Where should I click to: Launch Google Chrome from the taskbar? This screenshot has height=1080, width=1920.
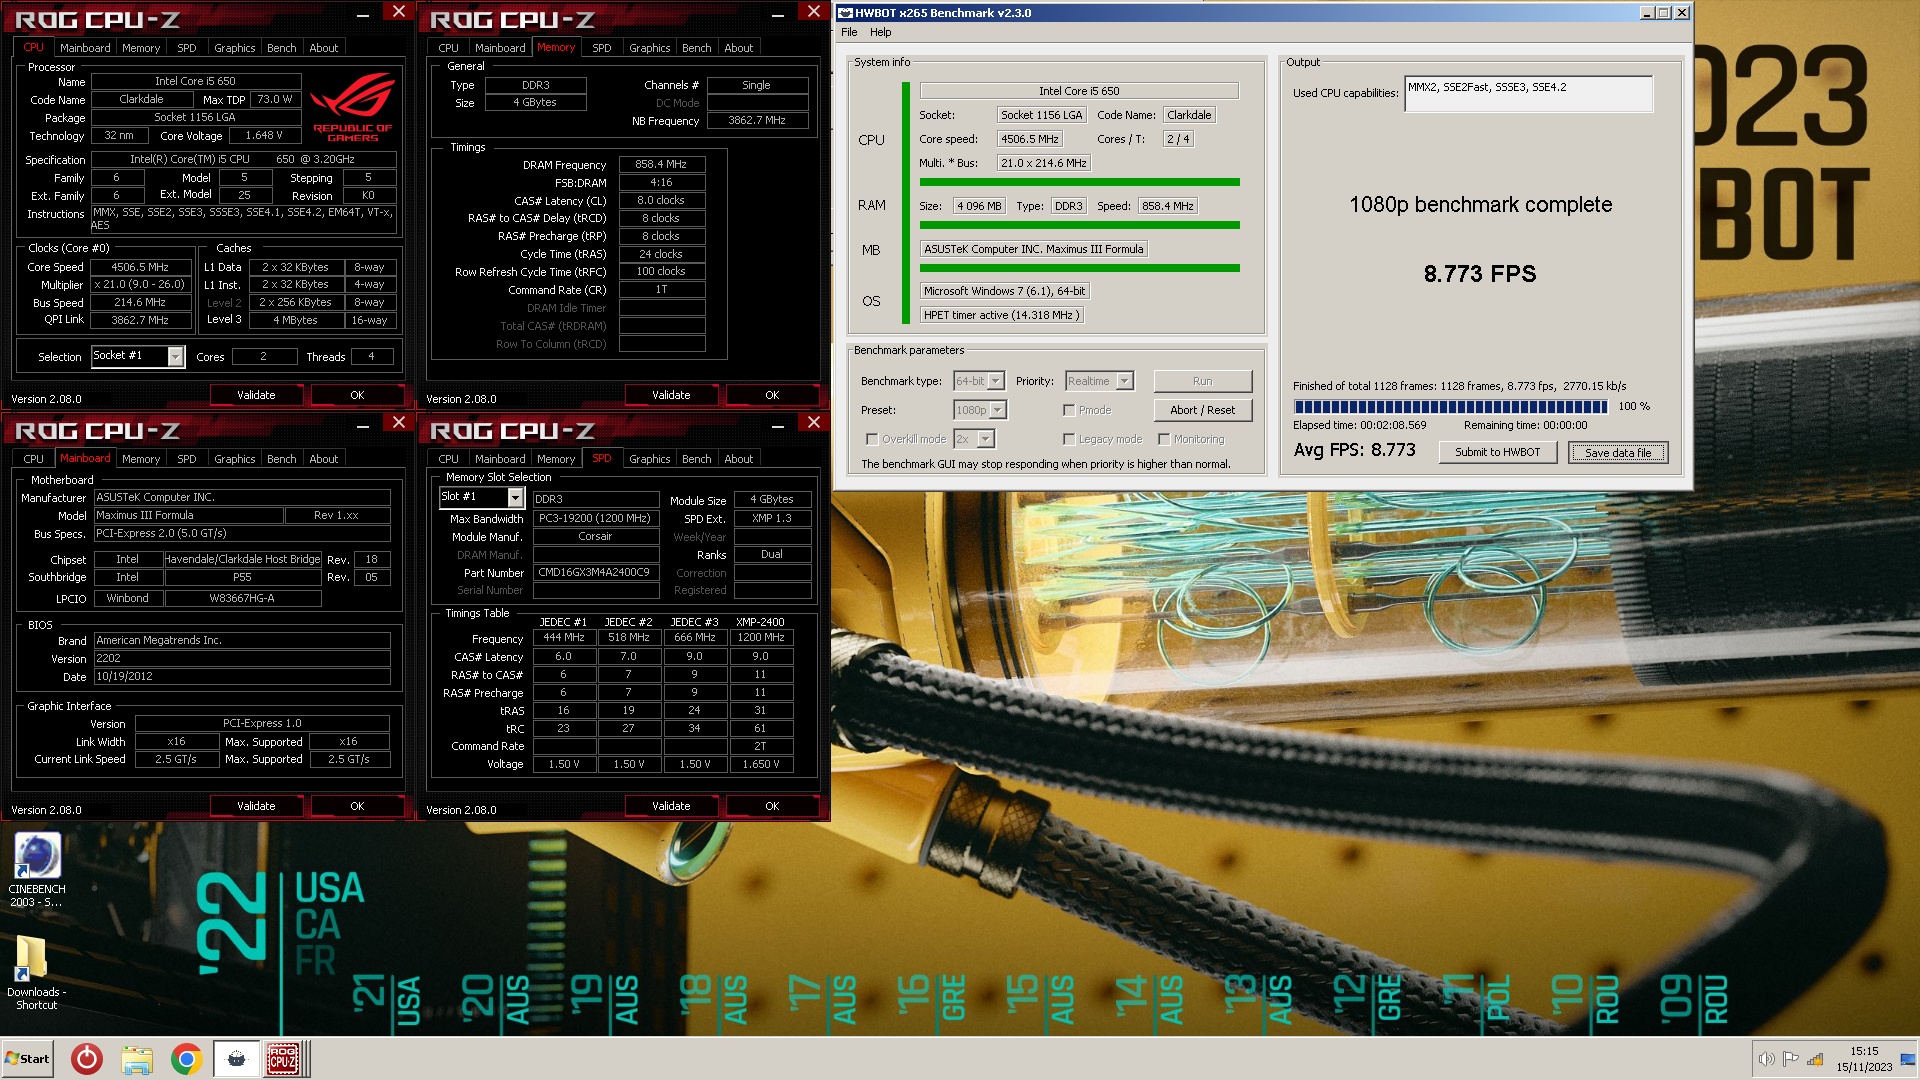[186, 1059]
